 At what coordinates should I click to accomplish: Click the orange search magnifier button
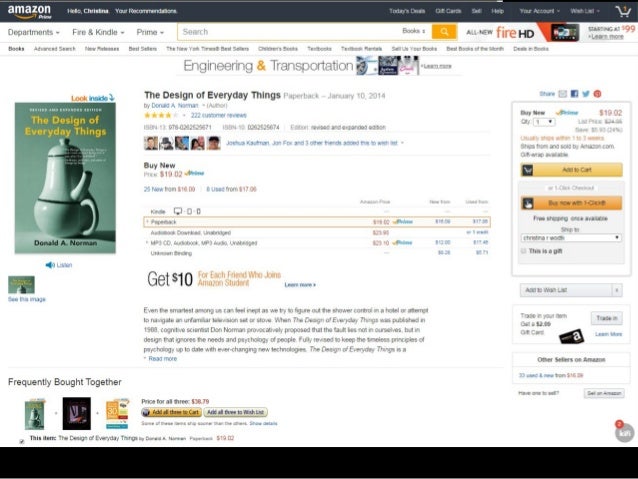[x=444, y=32]
